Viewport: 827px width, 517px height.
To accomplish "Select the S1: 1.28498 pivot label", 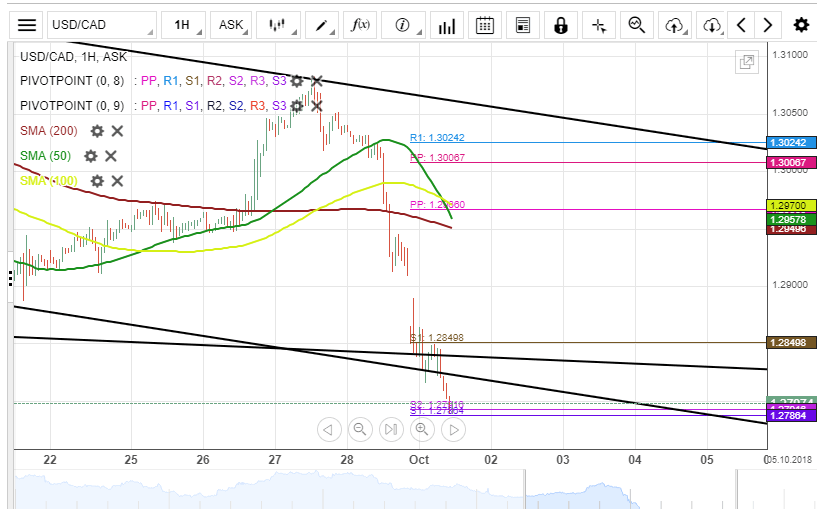I will pyautogui.click(x=437, y=338).
